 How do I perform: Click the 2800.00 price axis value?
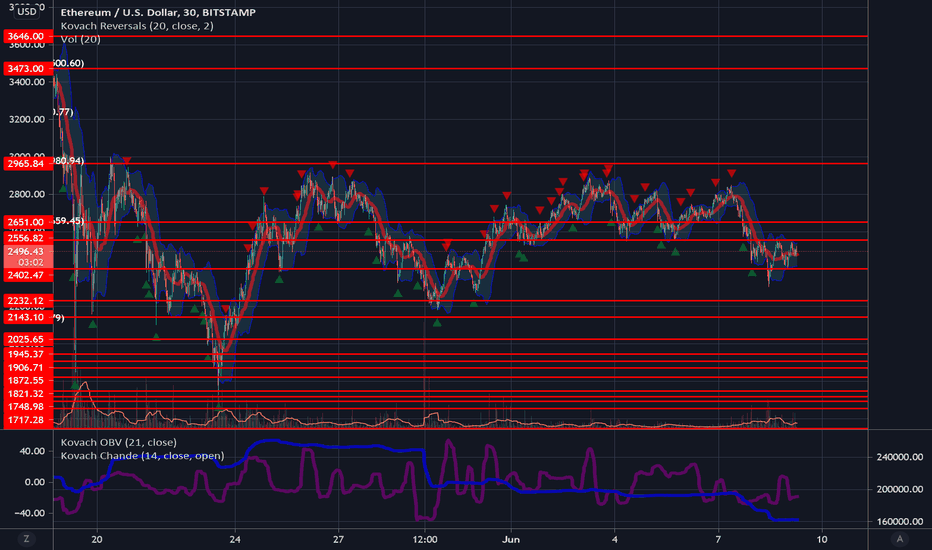27,194
